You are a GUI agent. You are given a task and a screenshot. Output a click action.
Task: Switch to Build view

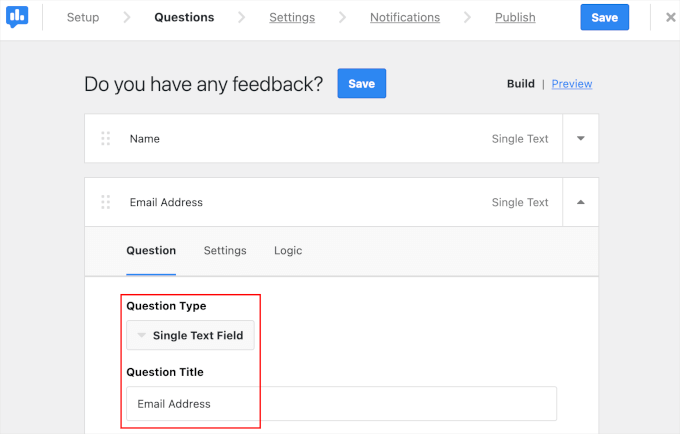521,84
